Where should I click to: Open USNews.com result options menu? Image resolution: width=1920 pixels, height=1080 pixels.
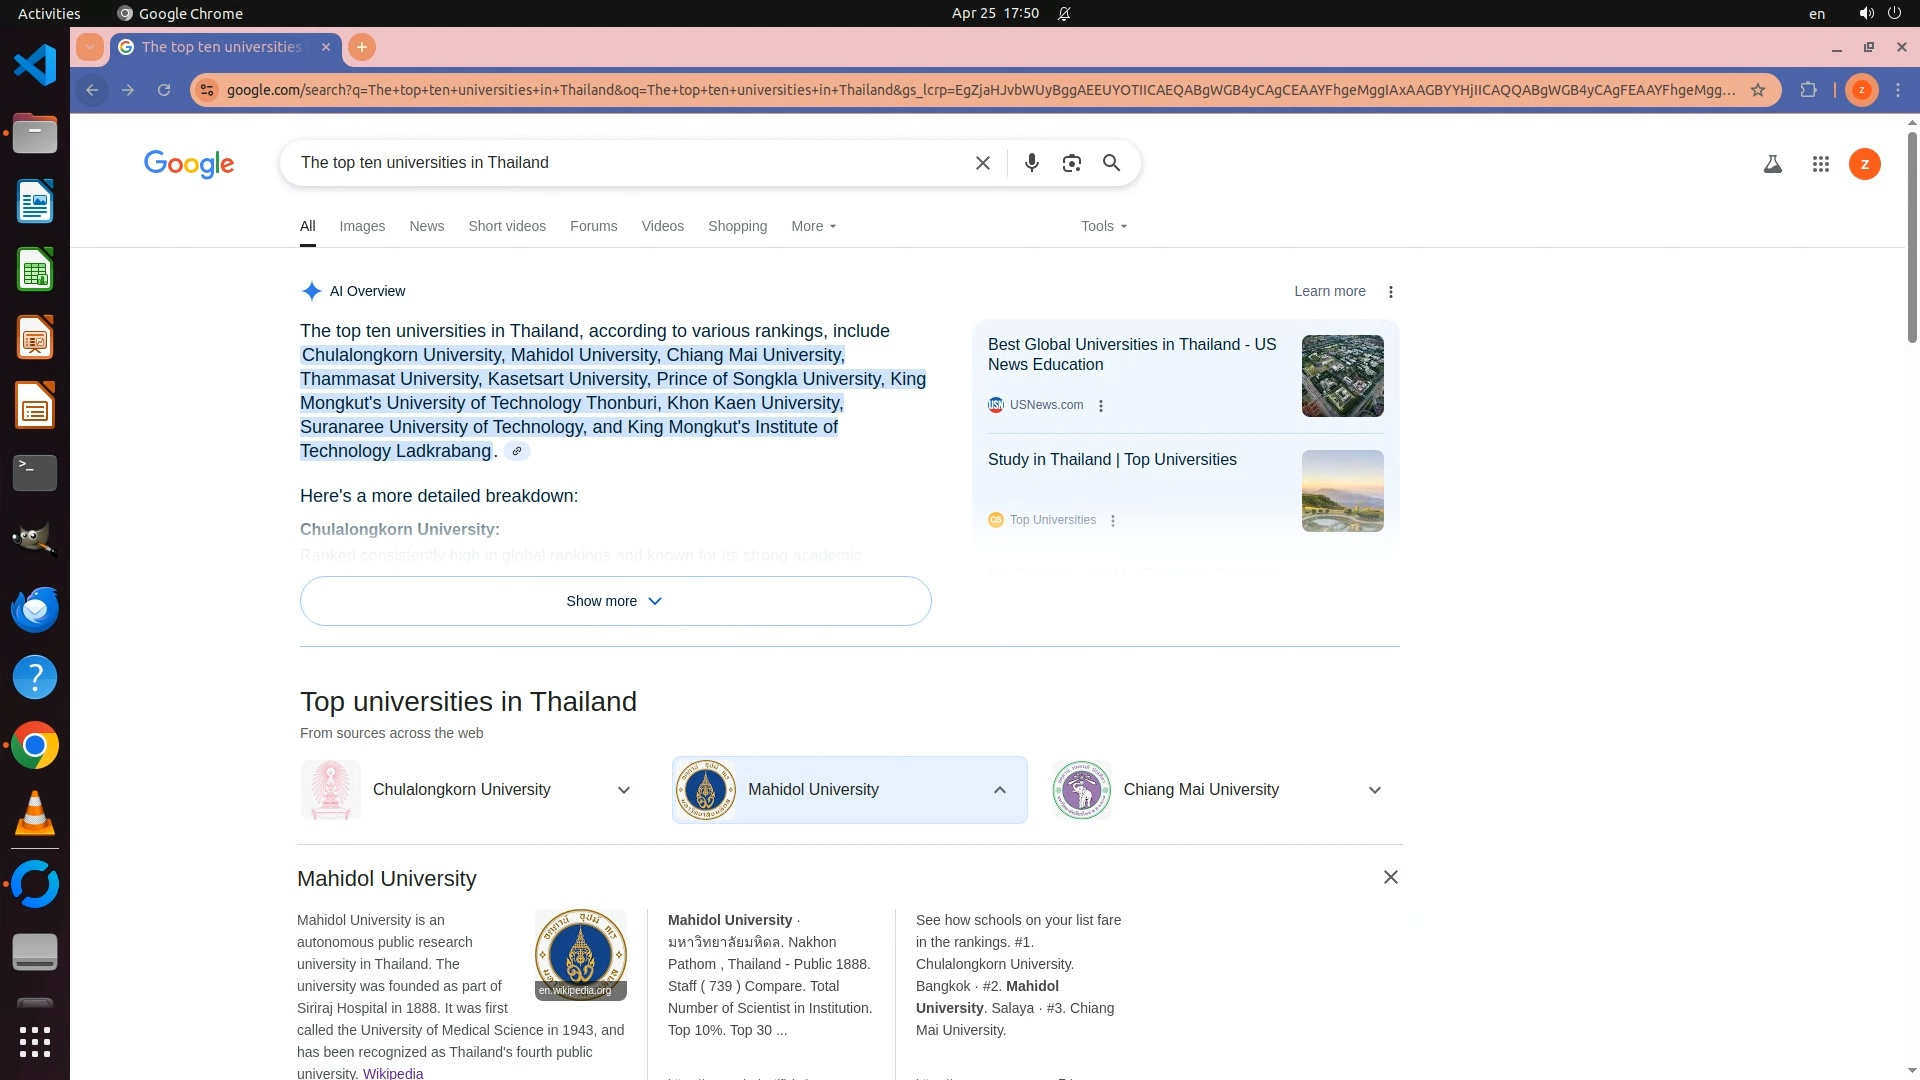click(1101, 406)
